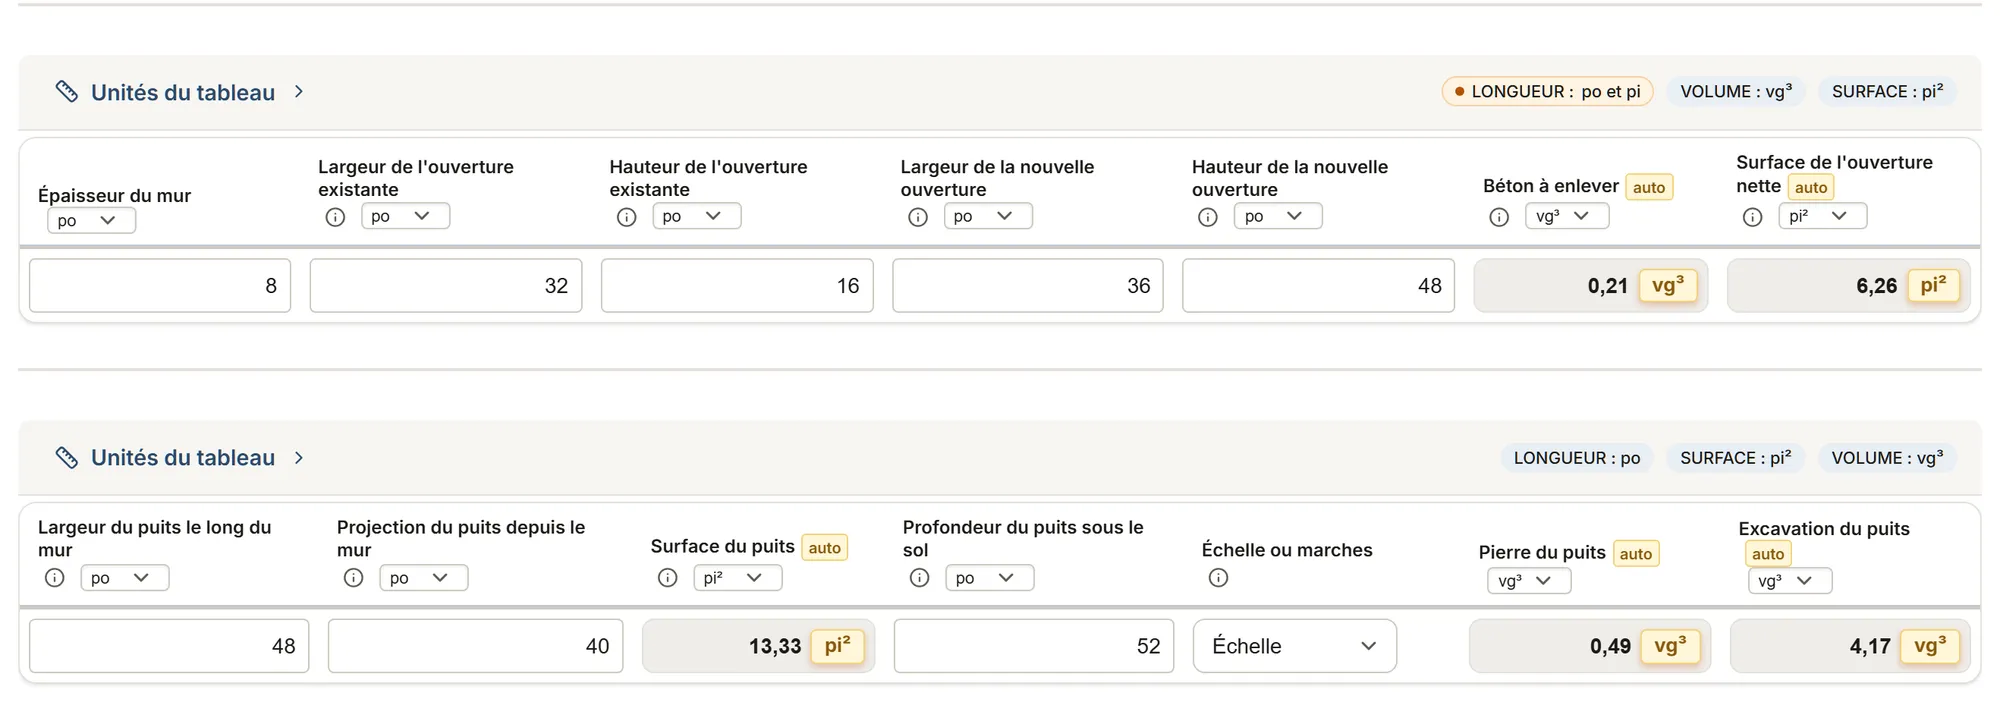Show the info icon for Échelle ou marches

[1218, 578]
